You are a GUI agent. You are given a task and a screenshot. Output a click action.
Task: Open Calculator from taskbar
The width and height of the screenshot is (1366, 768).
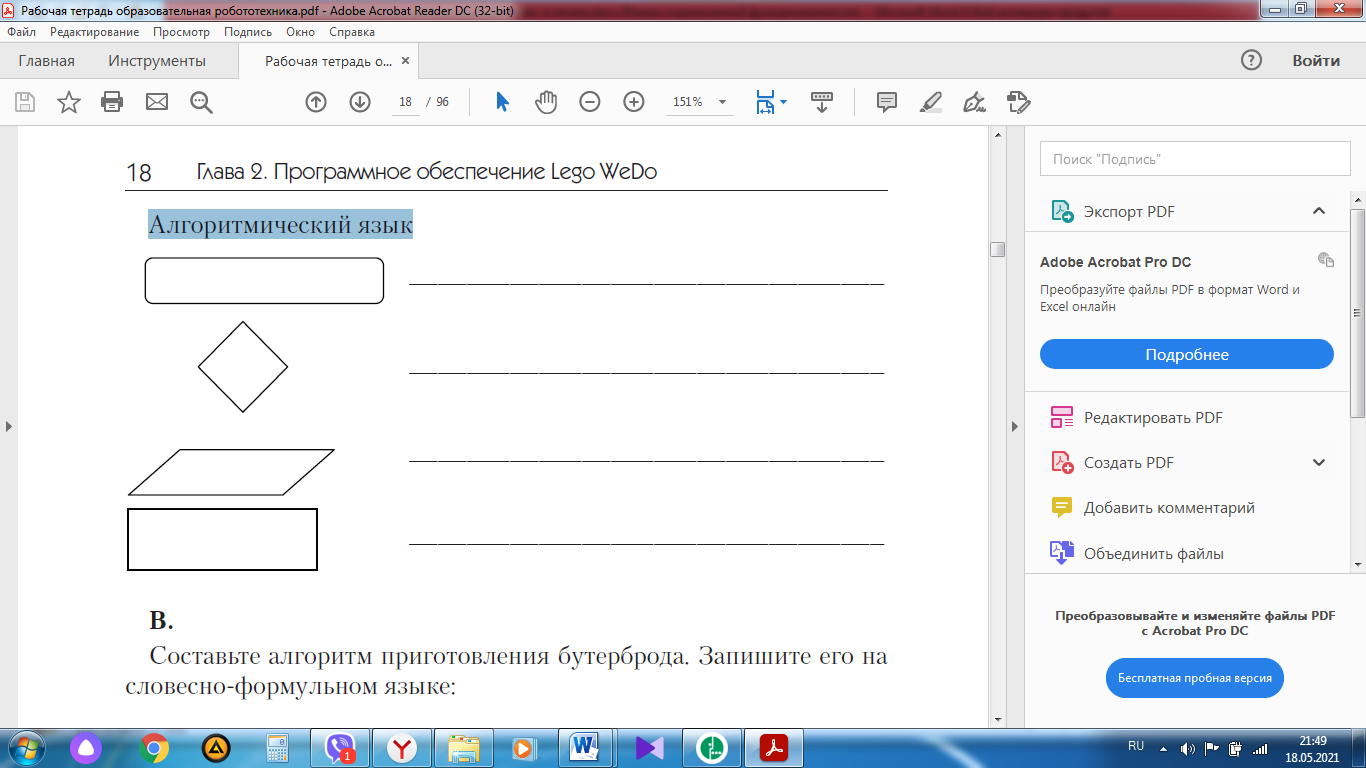277,747
